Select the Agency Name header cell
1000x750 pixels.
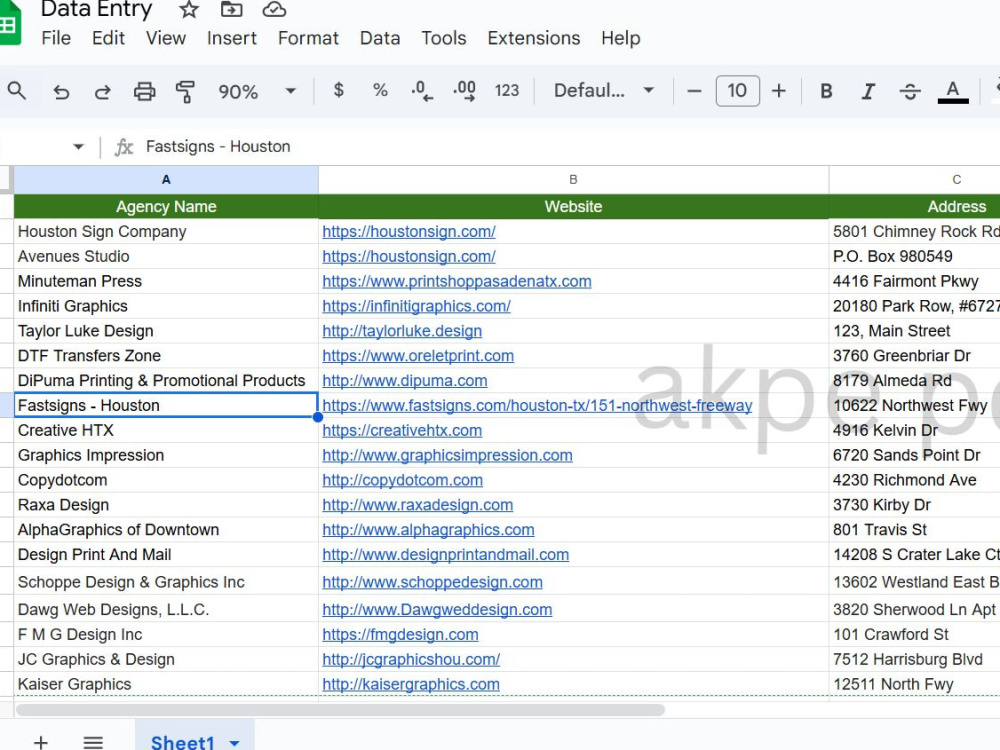[166, 207]
